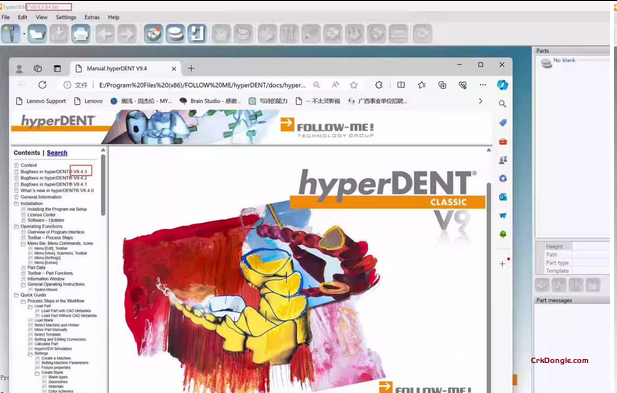The image size is (617, 393).
Task: Collapse Process Steps in the Workflow folder
Action: (23, 301)
